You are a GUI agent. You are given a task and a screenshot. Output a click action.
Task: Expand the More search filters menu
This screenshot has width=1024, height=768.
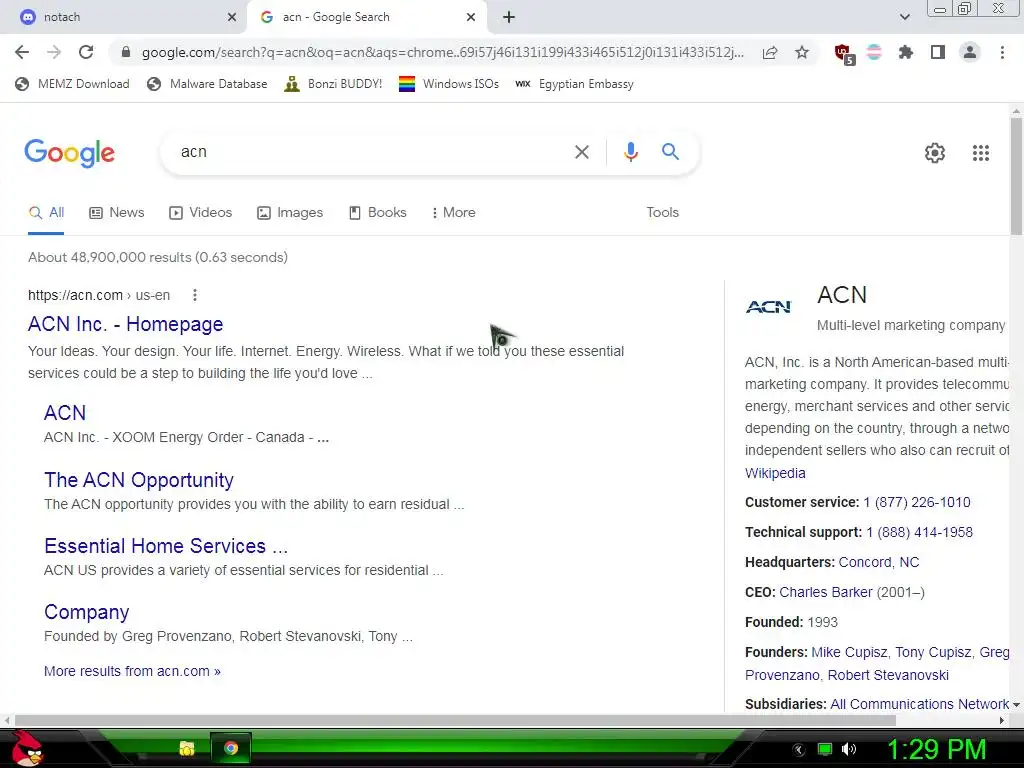(453, 213)
